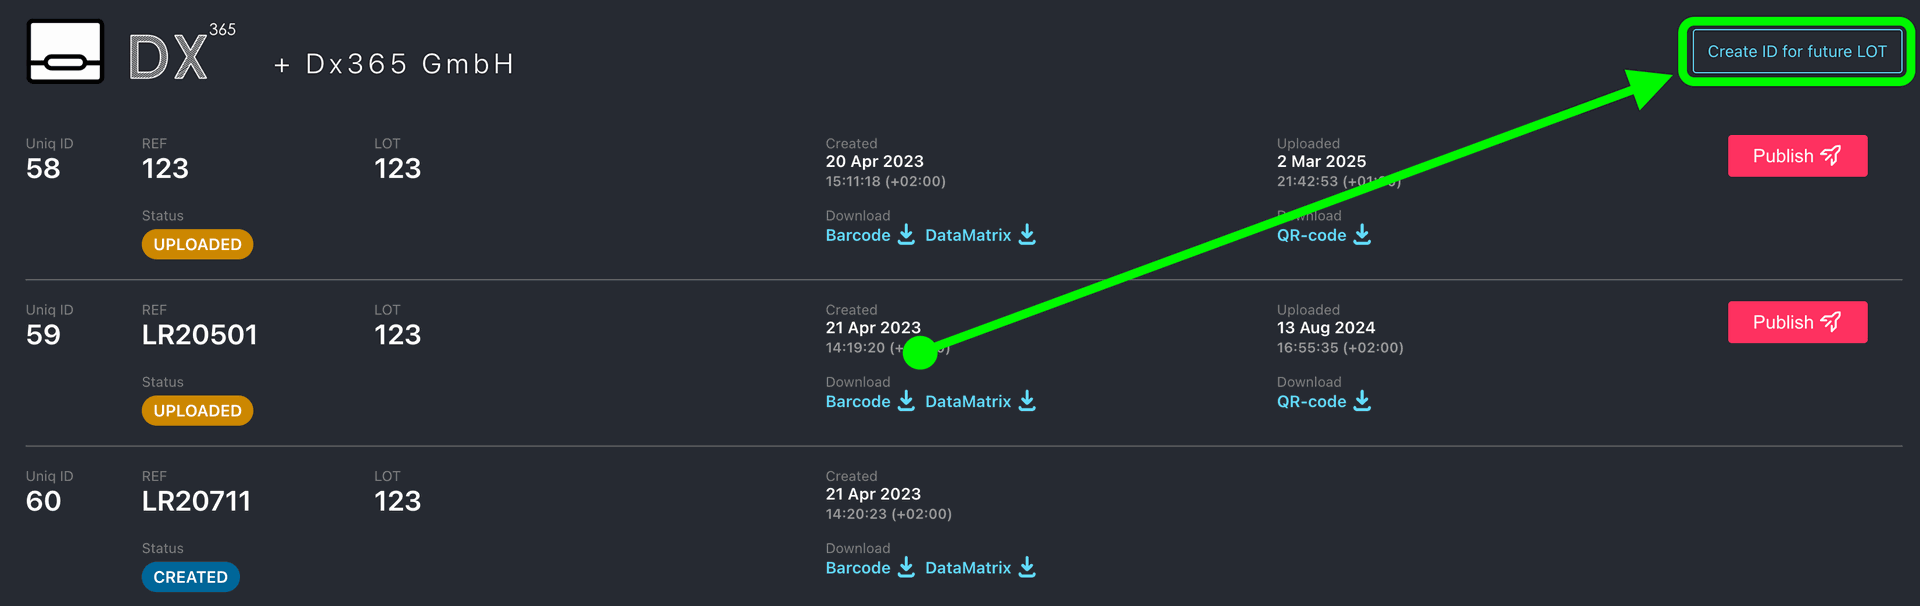
Task: Download DataMatrix for LR20501
Action: [x=967, y=401]
